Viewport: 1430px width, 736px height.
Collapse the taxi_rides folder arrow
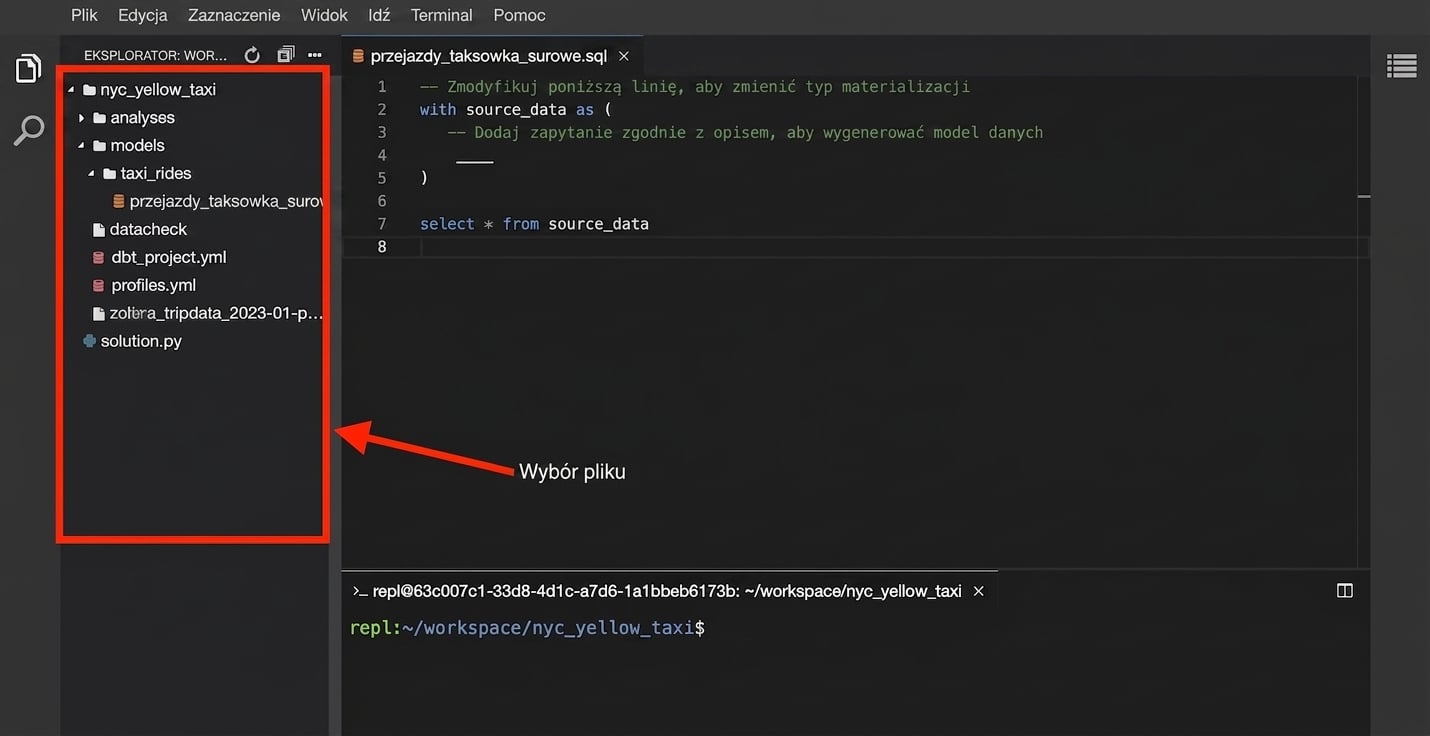[x=91, y=174]
